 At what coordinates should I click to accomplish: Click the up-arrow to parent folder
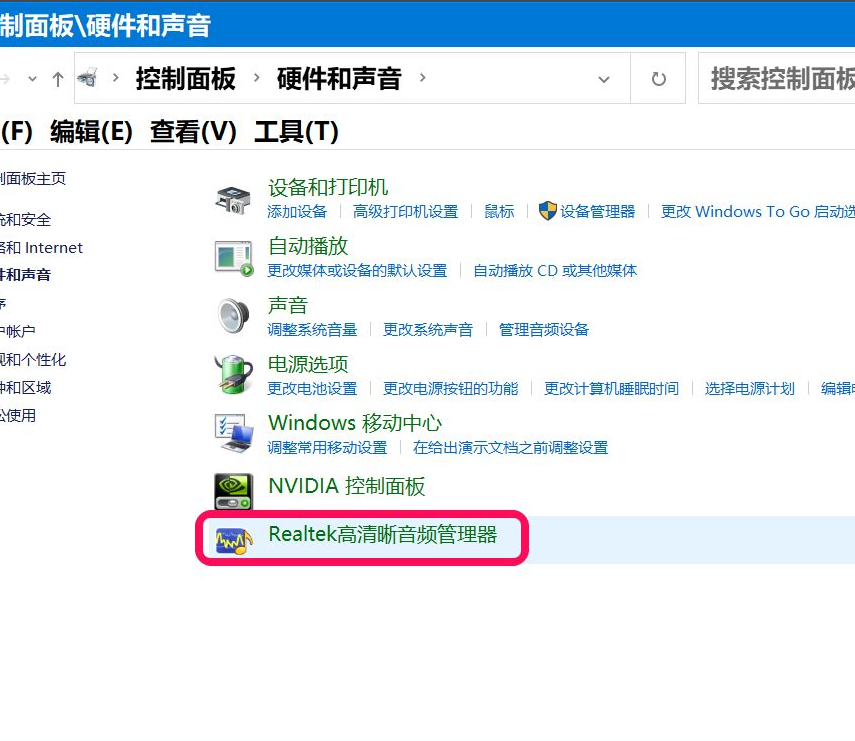tap(58, 79)
